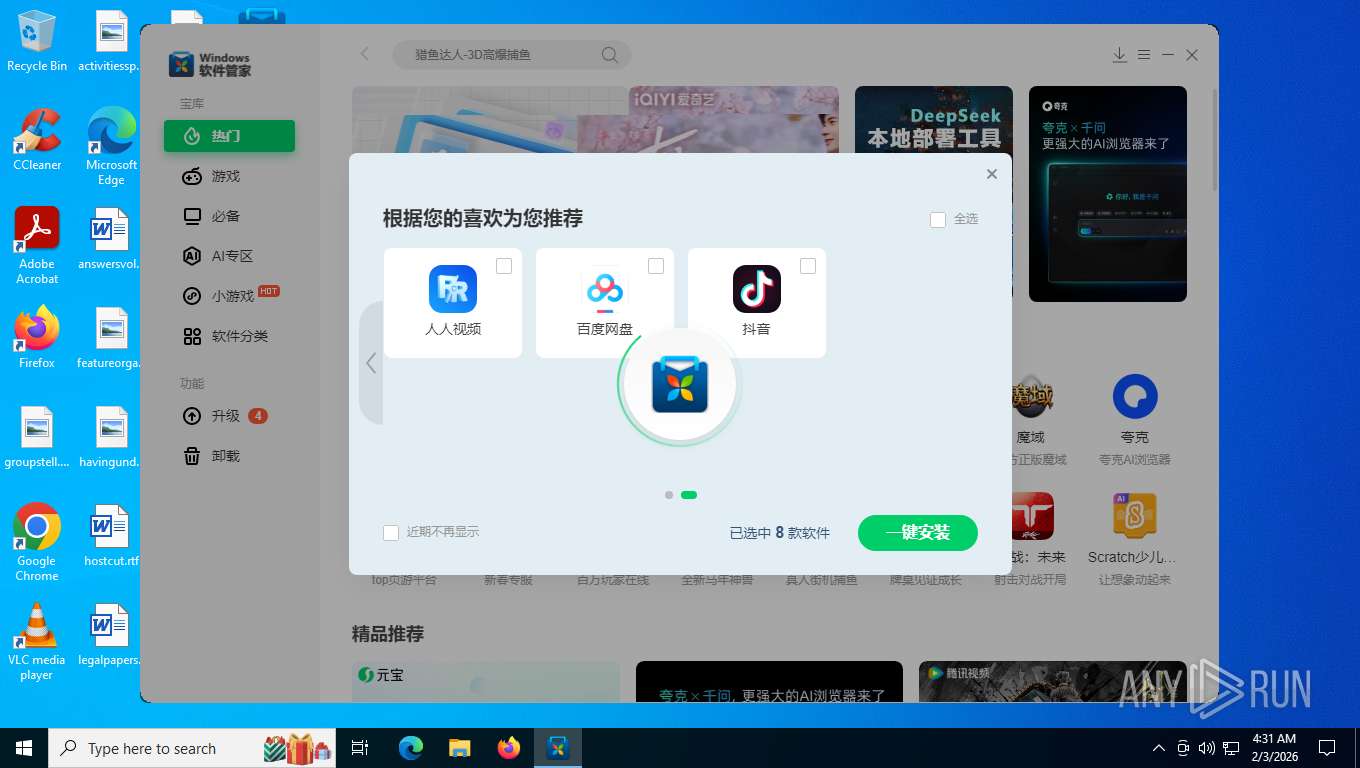Image resolution: width=1360 pixels, height=768 pixels.
Task: Open Recycle Bin desktop icon
Action: [37, 42]
